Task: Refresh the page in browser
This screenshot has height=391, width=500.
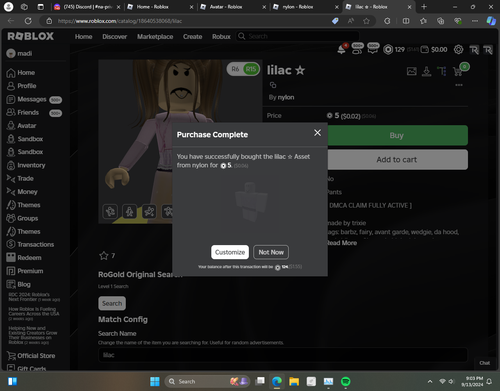Action: click(28, 21)
